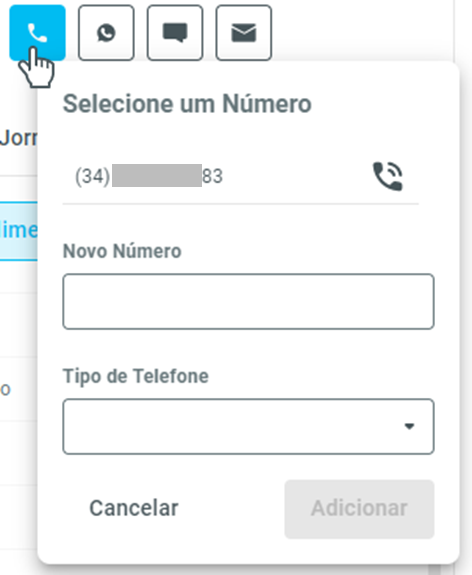Expand the phone type caret arrow
Viewport: 472px width, 575px height.
pos(409,426)
